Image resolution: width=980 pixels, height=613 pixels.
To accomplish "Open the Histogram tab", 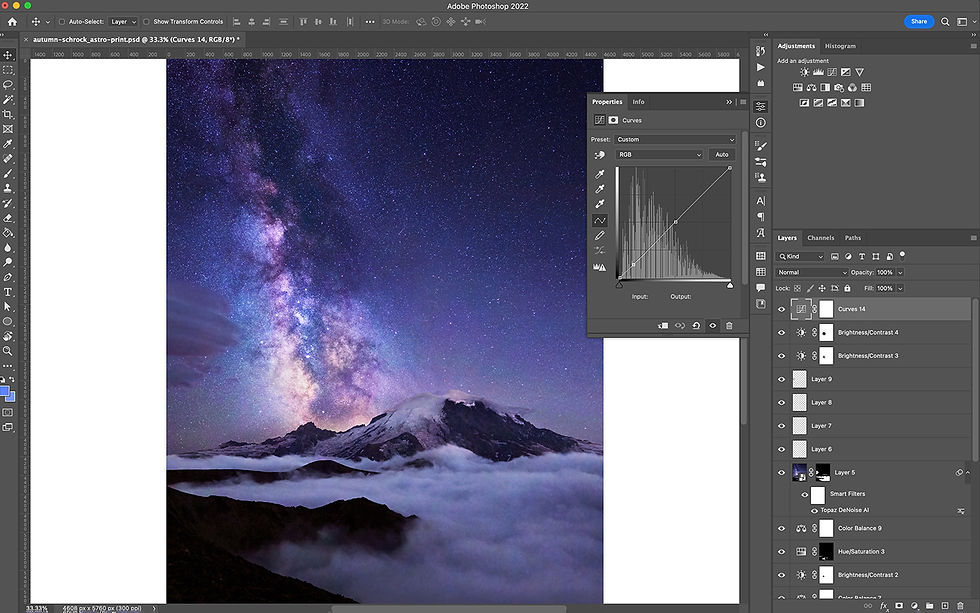I will [840, 46].
